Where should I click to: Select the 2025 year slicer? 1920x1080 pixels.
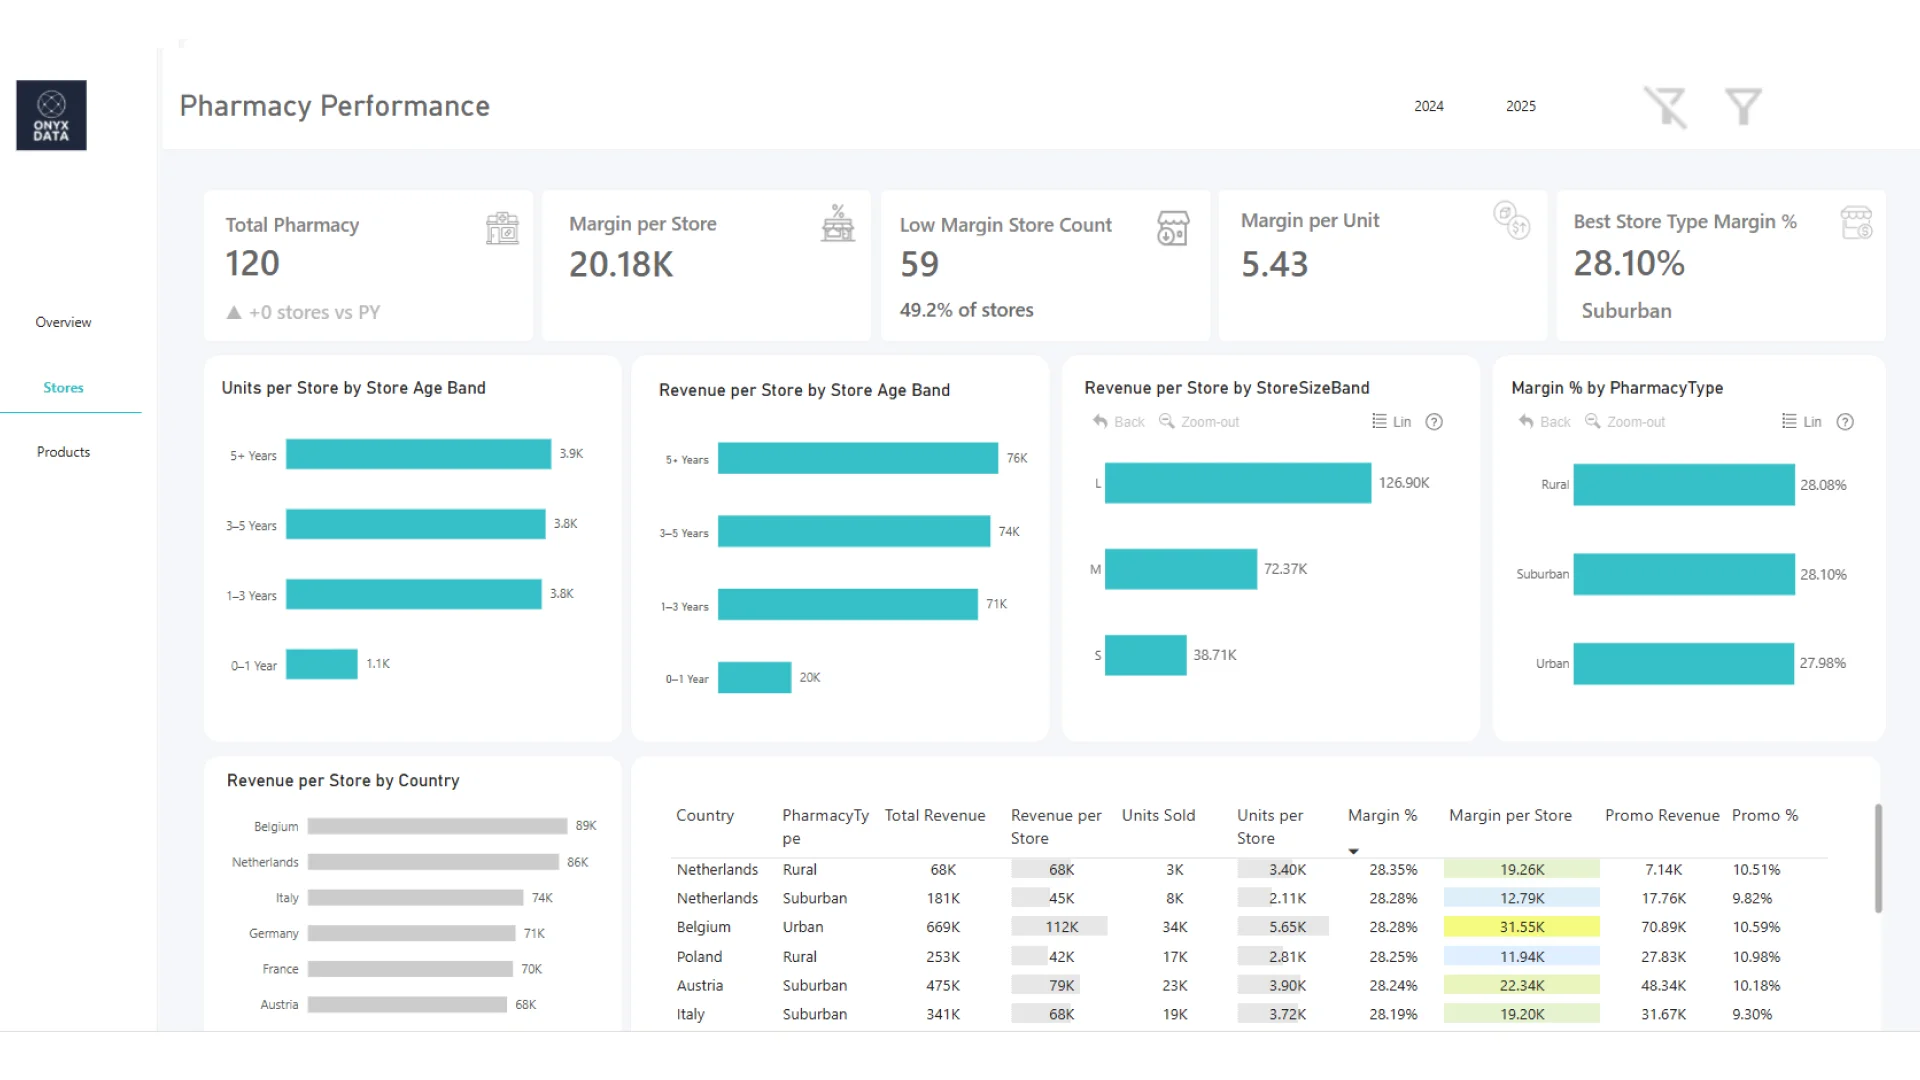click(1520, 106)
